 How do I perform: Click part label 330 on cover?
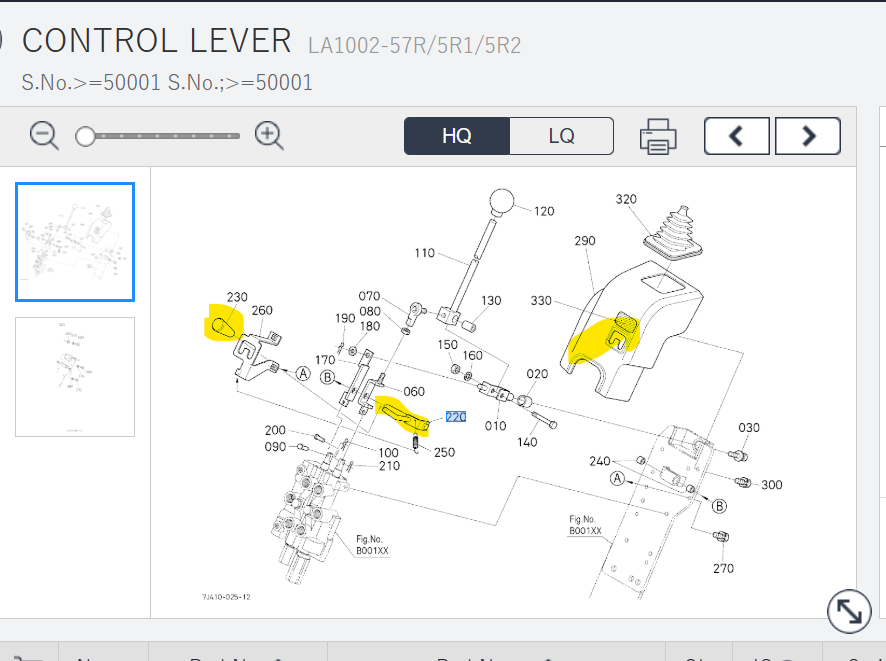click(x=541, y=301)
